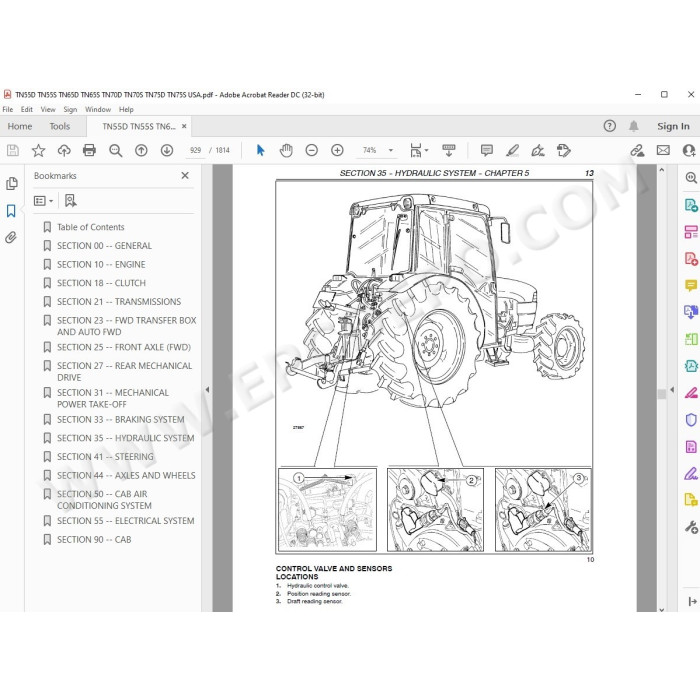Screen dimensions: 700x700
Task: Close the TN55D document tab
Action: pyautogui.click(x=184, y=126)
